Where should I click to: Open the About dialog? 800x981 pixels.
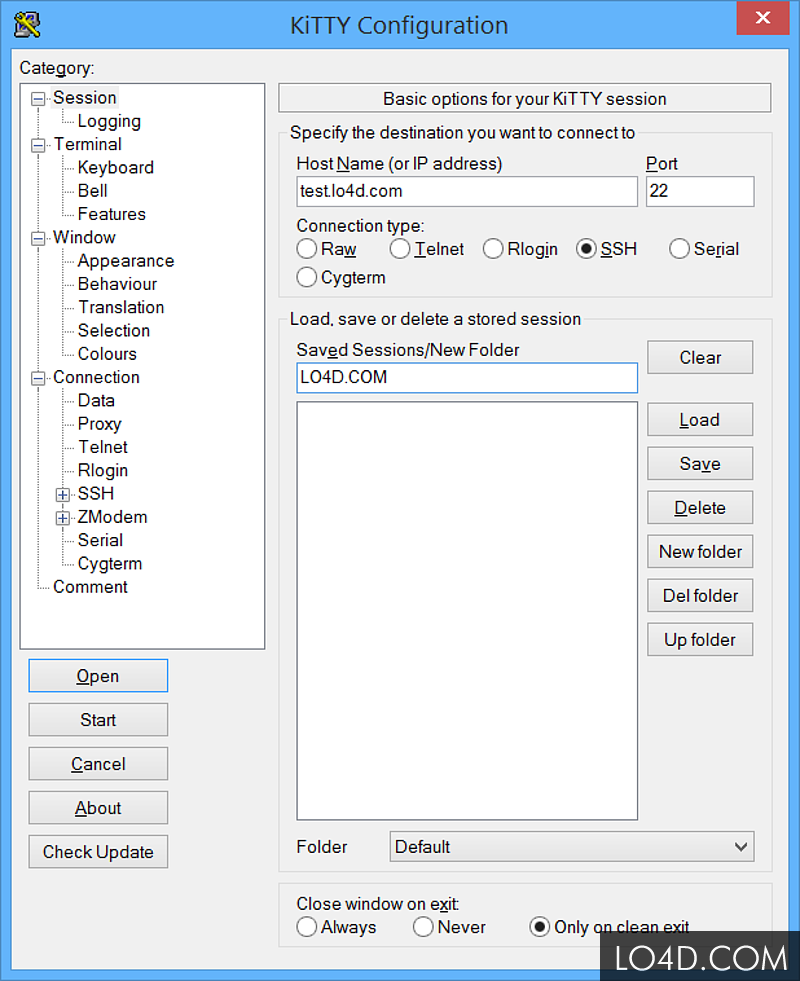pos(98,808)
